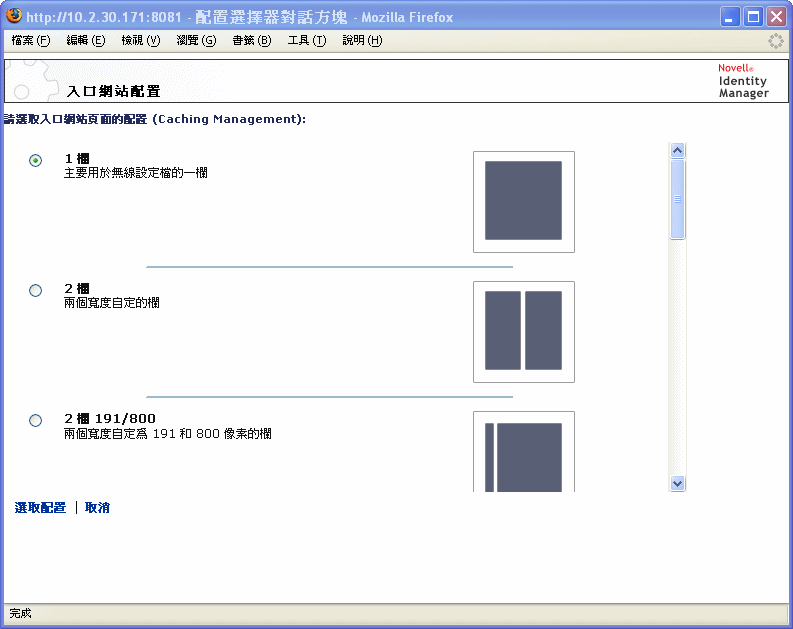Click the Firefox logo in the title bar
The image size is (793, 629).
(14, 16)
